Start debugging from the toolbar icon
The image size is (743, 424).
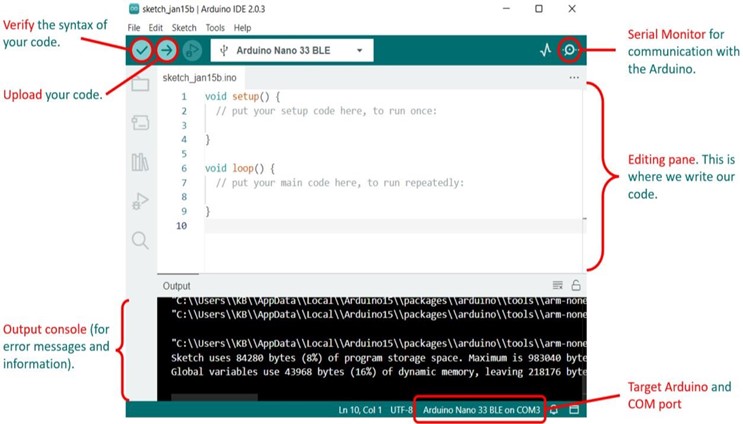pyautogui.click(x=192, y=50)
